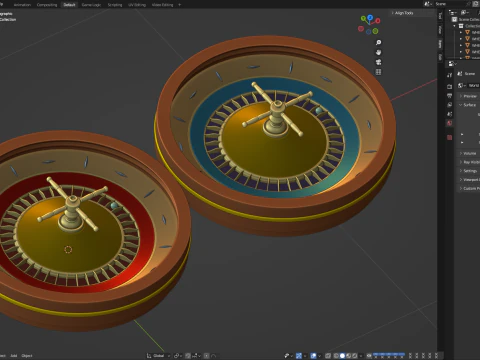Open the Texture properties tab icon
Screen dimensions: 480x360
449,137
